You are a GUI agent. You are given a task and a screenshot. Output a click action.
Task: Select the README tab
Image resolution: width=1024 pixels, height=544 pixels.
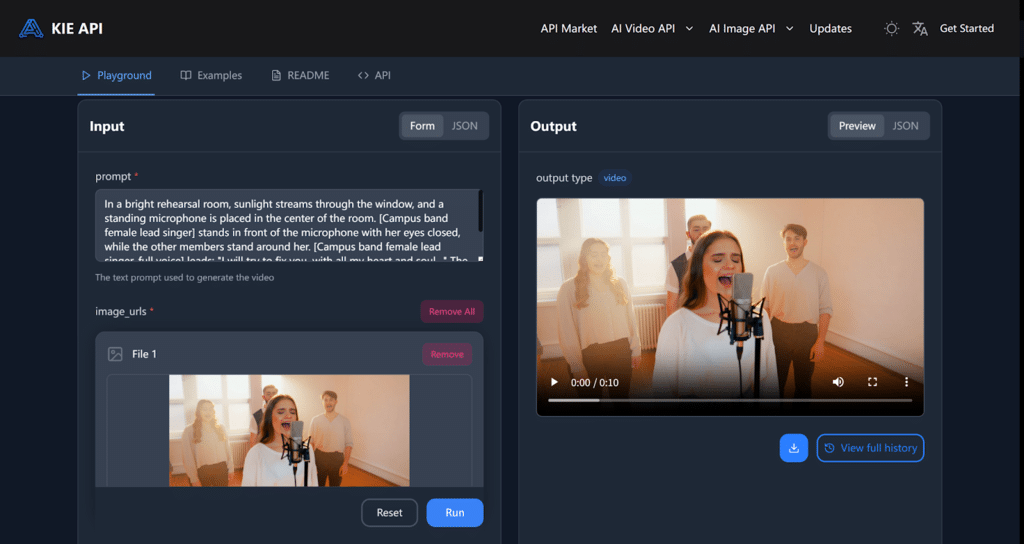(x=300, y=75)
